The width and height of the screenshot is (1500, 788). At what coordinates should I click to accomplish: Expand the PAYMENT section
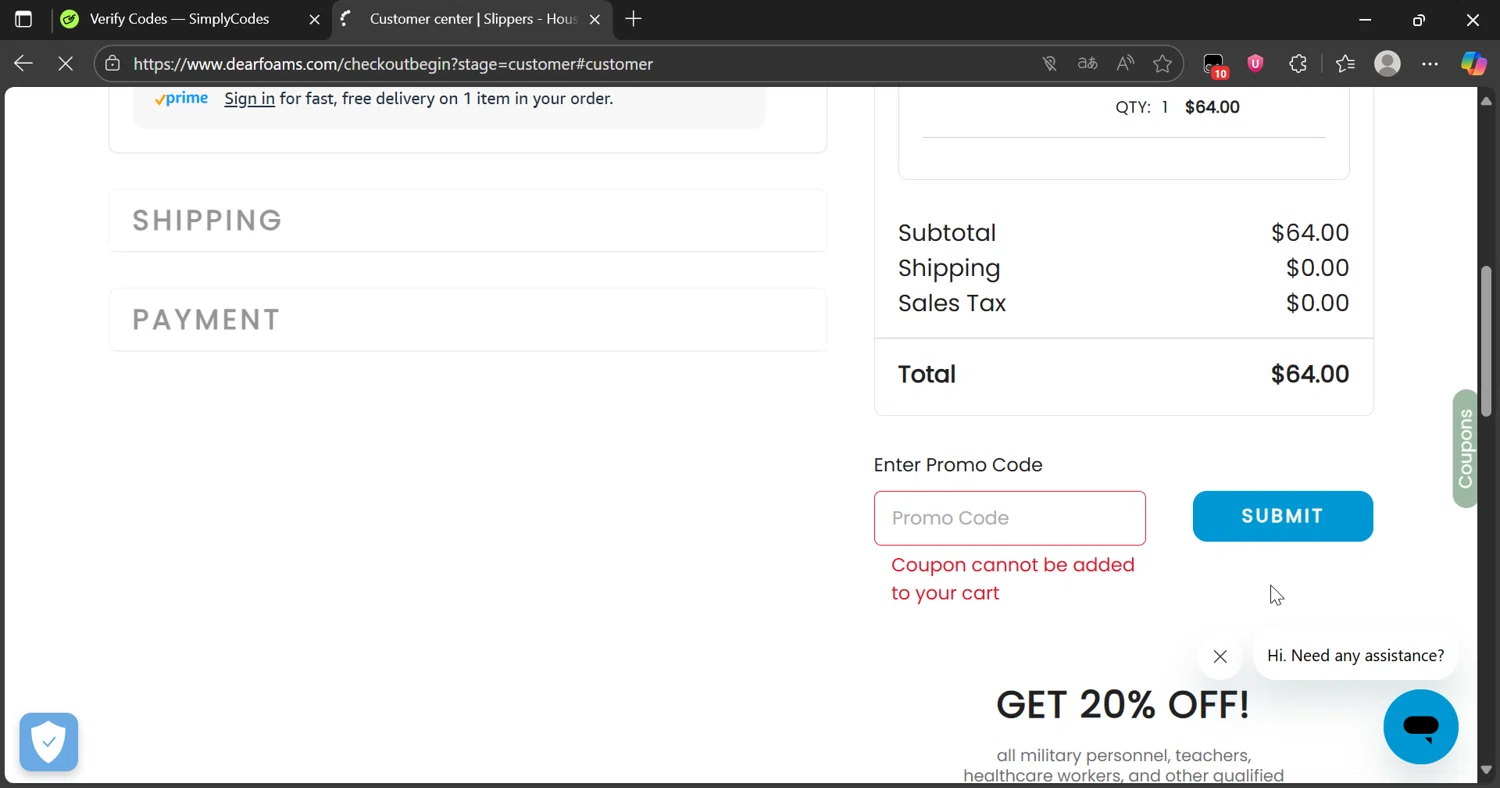click(x=468, y=319)
